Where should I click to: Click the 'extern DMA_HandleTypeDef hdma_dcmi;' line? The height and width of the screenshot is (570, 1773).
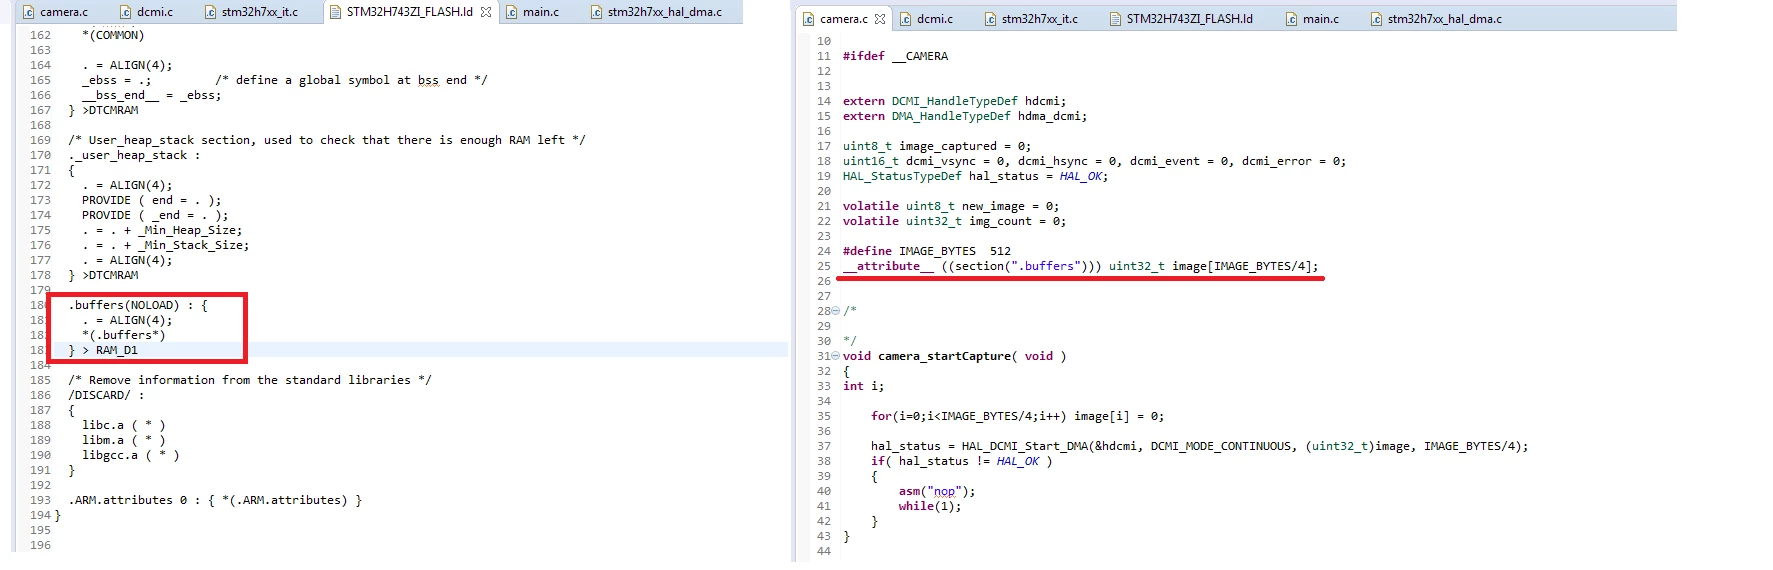point(965,116)
